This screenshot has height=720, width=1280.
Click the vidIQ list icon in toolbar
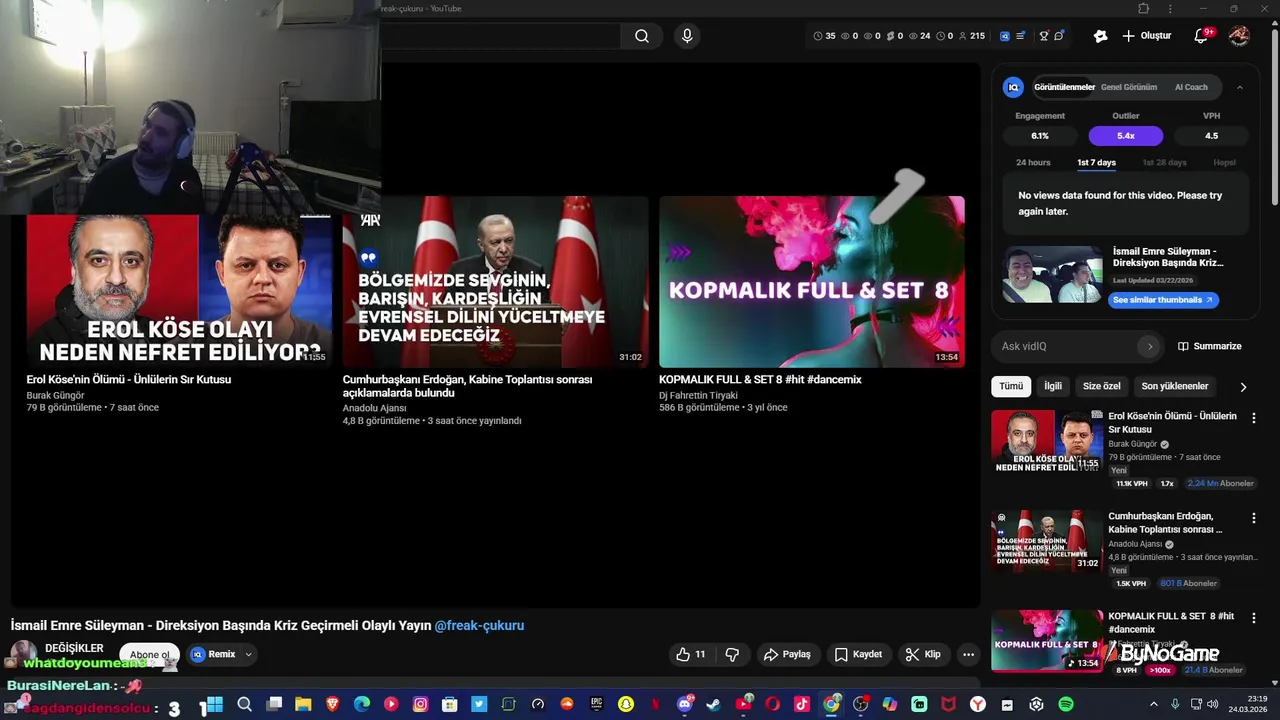tap(1021, 36)
